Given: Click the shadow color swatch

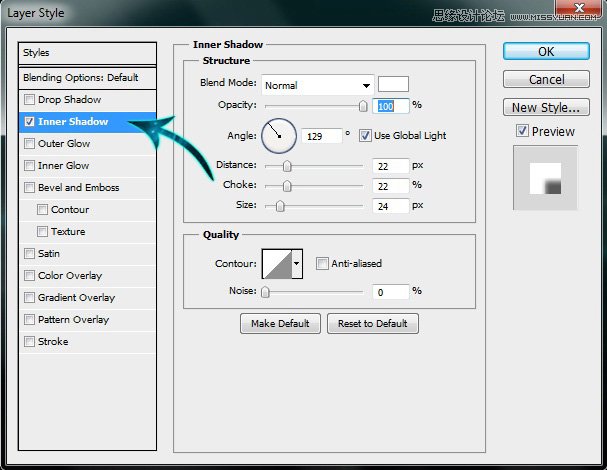Looking at the screenshot, I should [393, 84].
